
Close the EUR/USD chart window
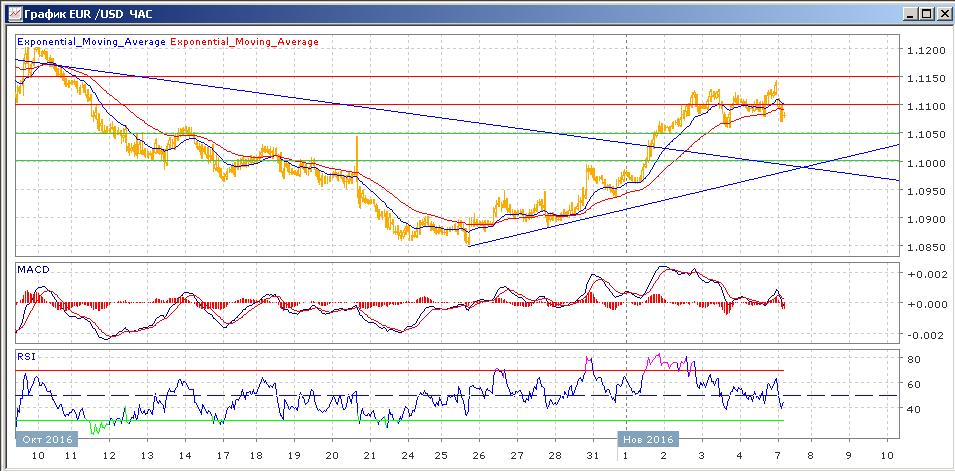pyautogui.click(x=942, y=14)
